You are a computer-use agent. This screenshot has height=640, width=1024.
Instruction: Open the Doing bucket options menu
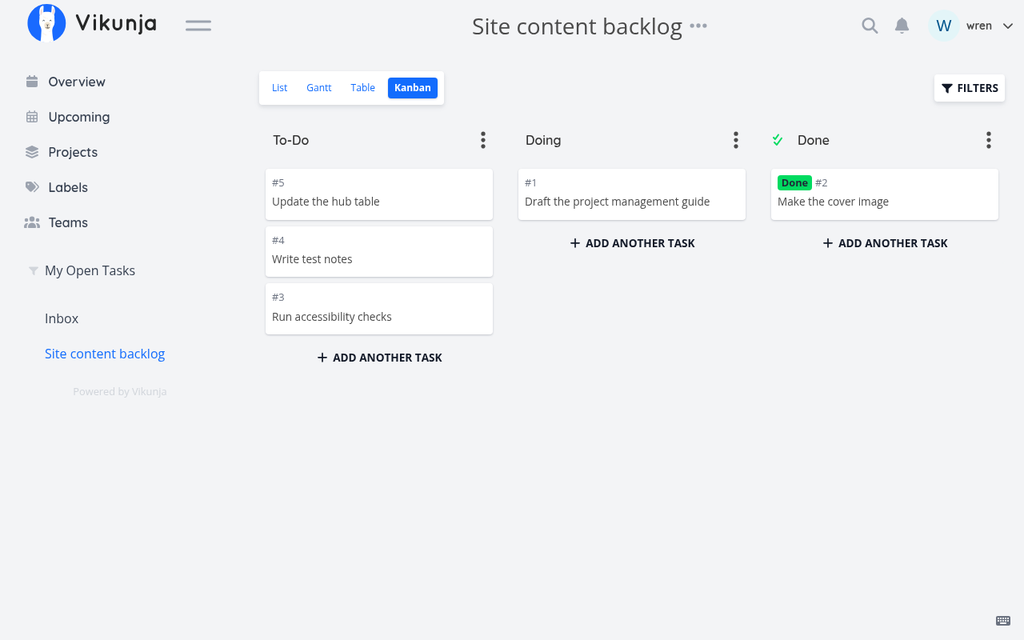[735, 140]
